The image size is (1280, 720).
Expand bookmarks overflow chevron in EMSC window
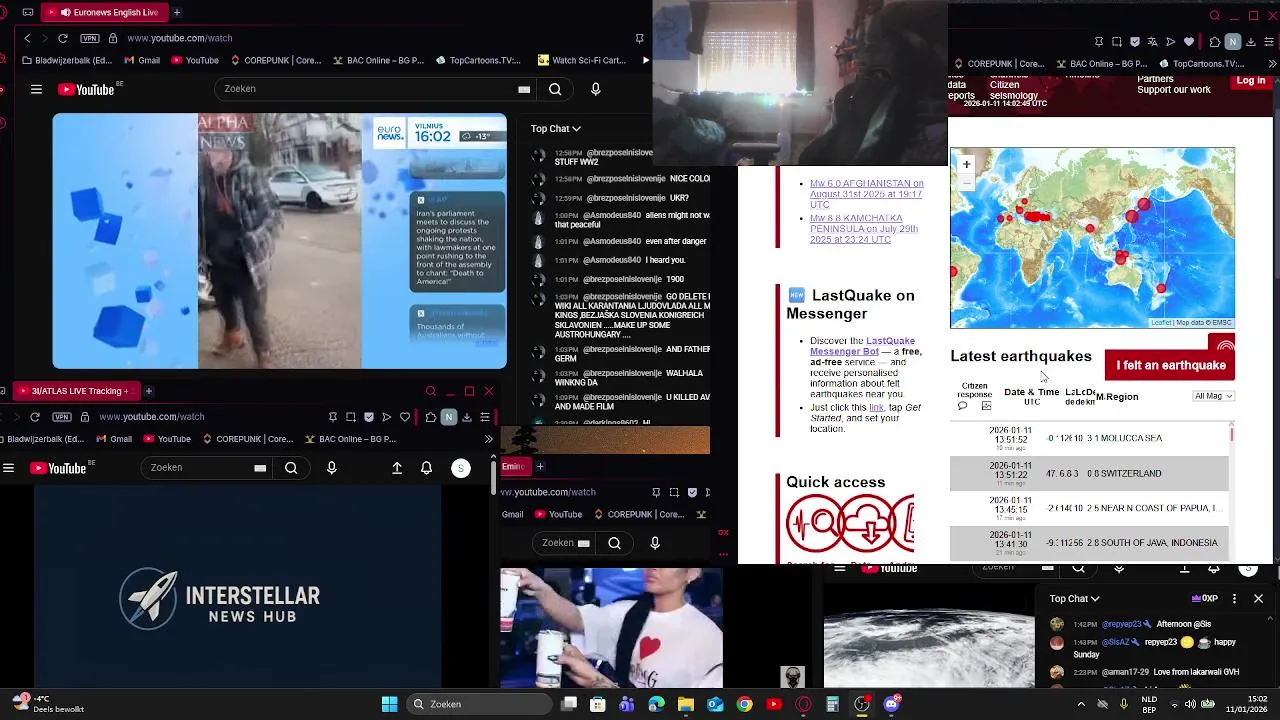1274,64
